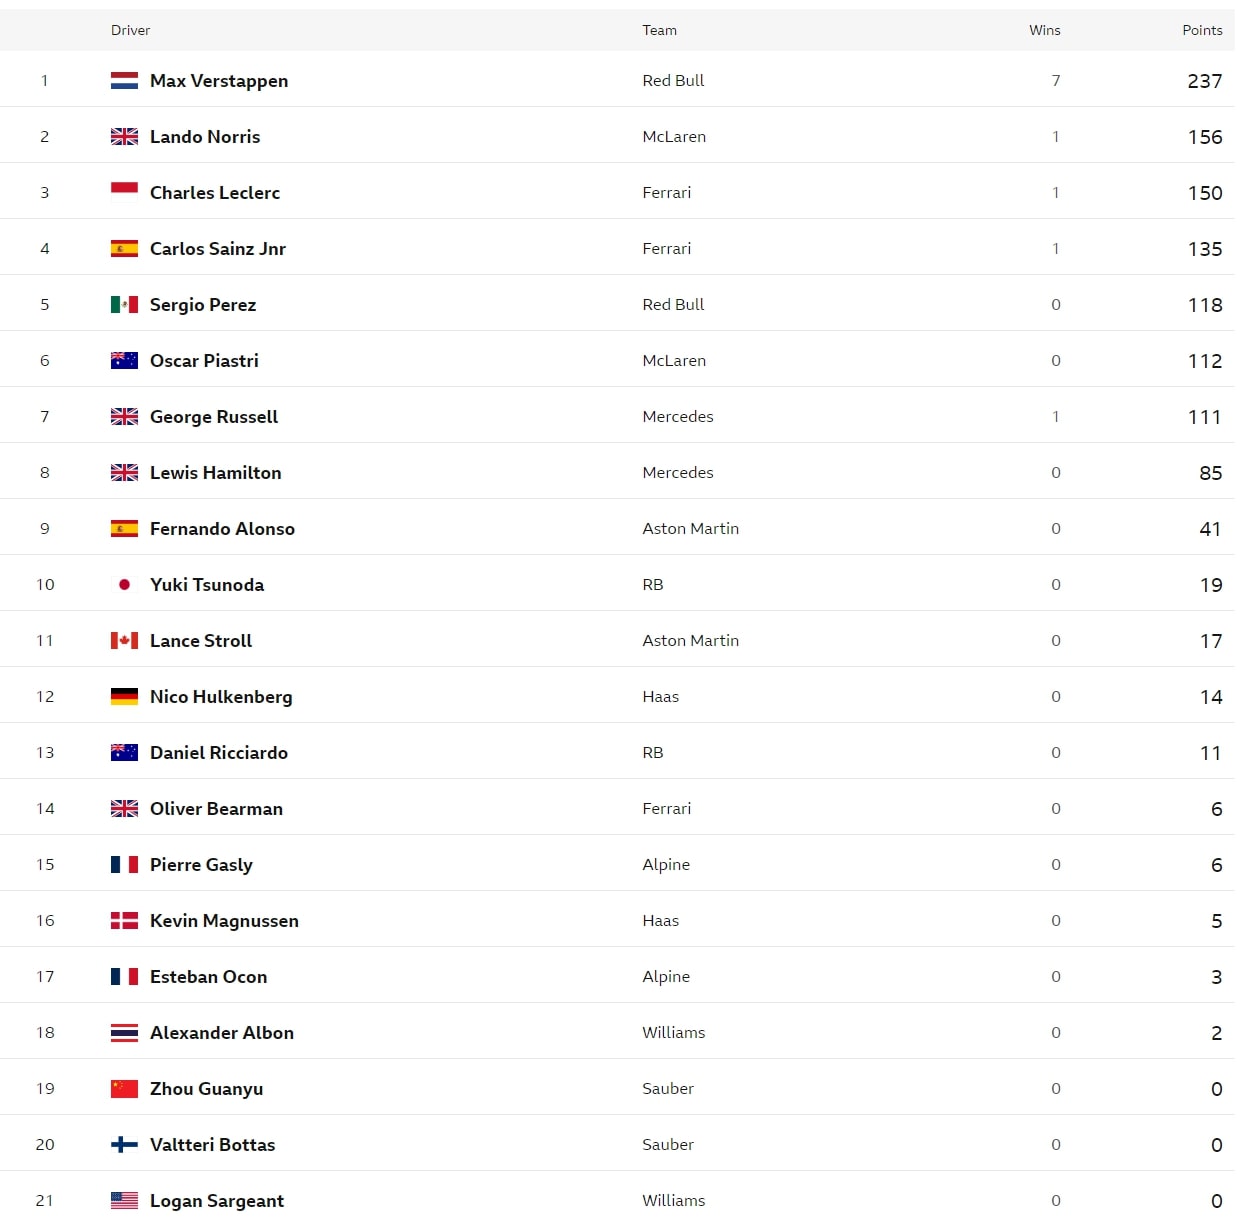Click Oscar Piastri's name in standings
1251x1223 pixels.
coord(204,361)
